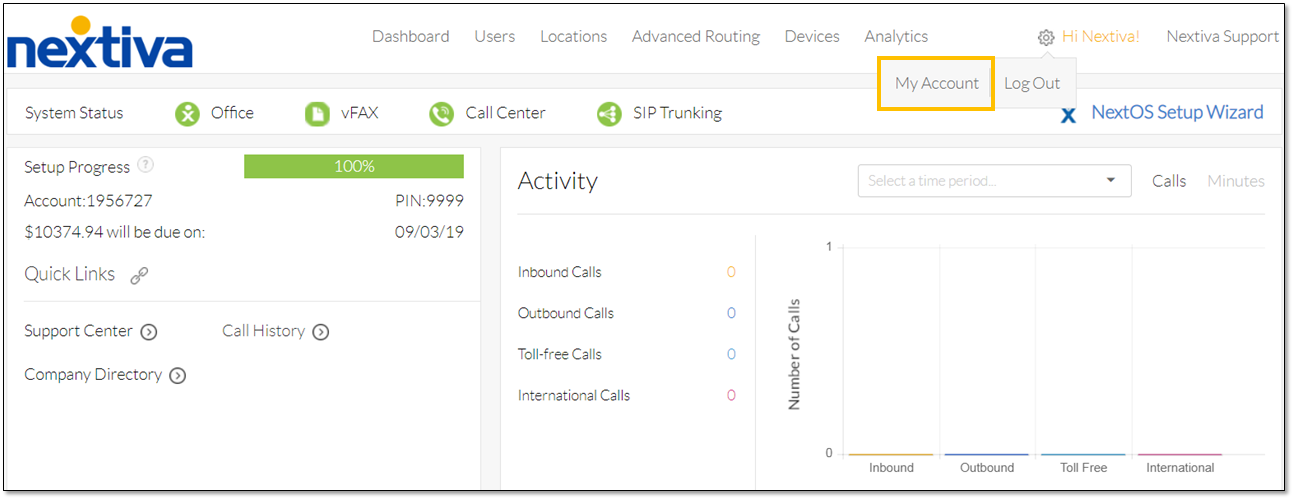The height and width of the screenshot is (500, 1294).
Task: Click the vFAX status label
Action: [x=360, y=113]
